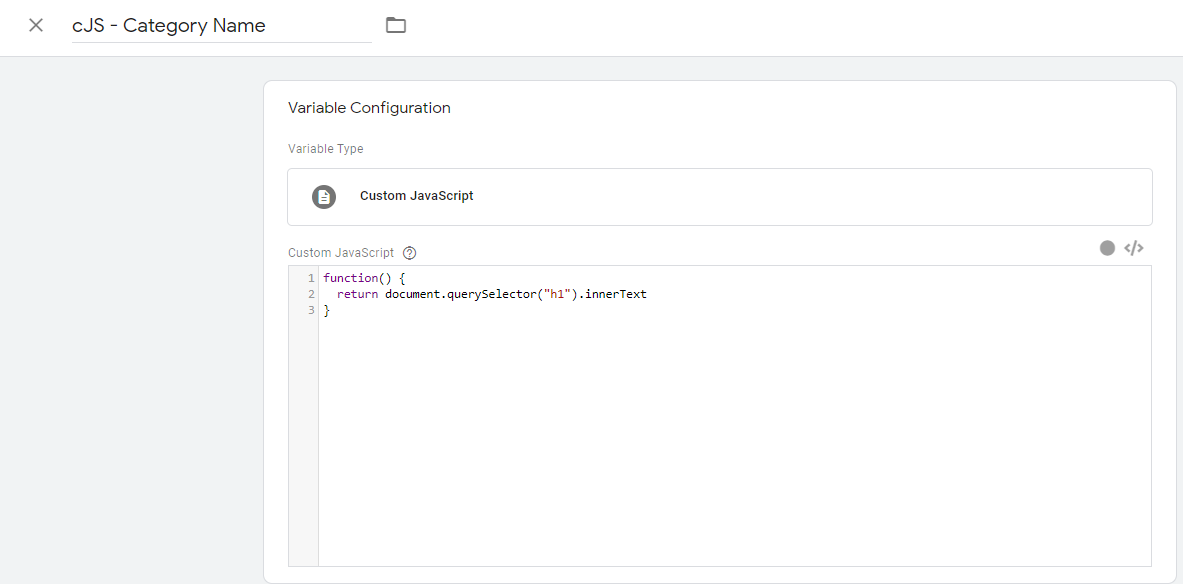Open the folder icon beside the variable name
The width and height of the screenshot is (1183, 584).
[396, 25]
